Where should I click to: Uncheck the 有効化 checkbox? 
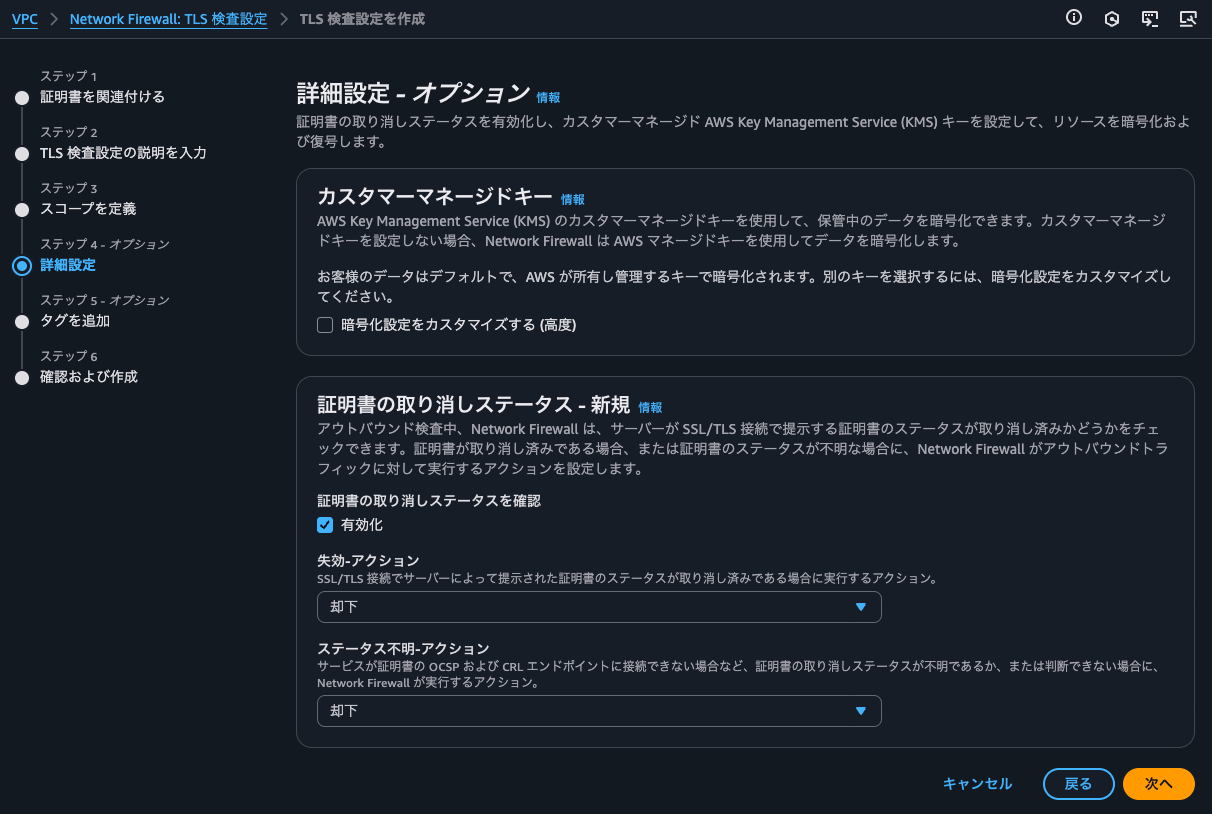(x=325, y=525)
